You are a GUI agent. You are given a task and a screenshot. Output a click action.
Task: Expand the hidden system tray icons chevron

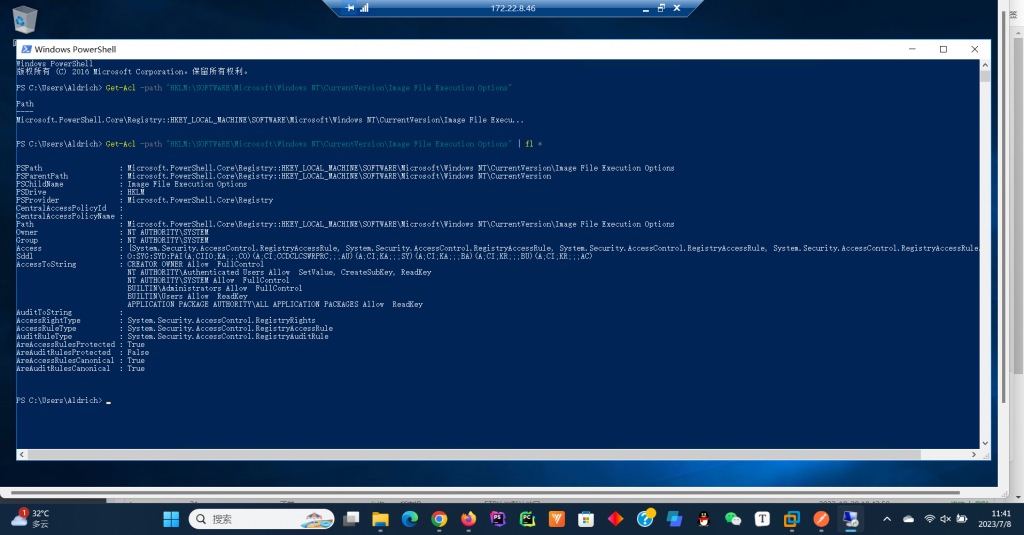coord(887,519)
